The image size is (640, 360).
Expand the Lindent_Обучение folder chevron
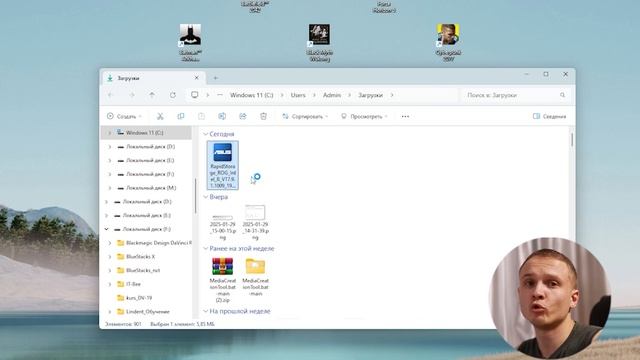pyautogui.click(x=109, y=311)
